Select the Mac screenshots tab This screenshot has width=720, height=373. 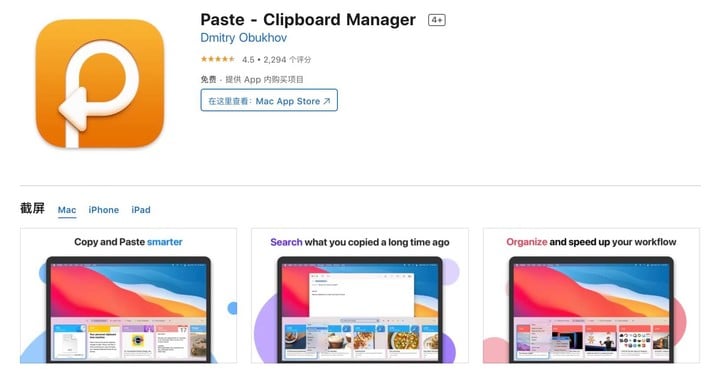tap(67, 210)
